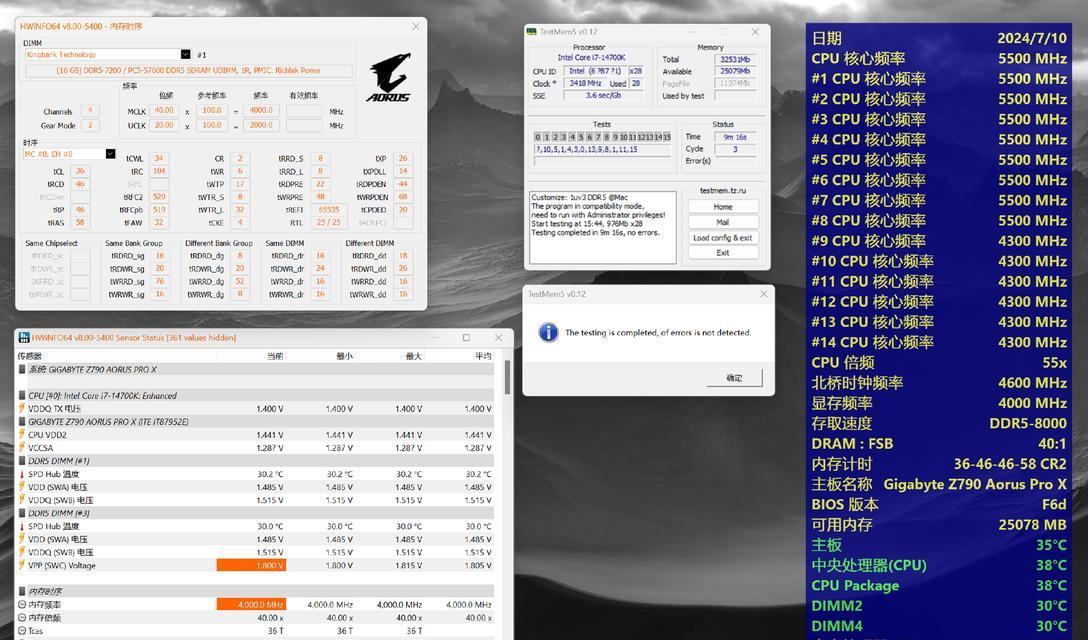Click the info icon in TestMem5 completion dialog
Screen dimensions: 1088x640
coord(548,332)
